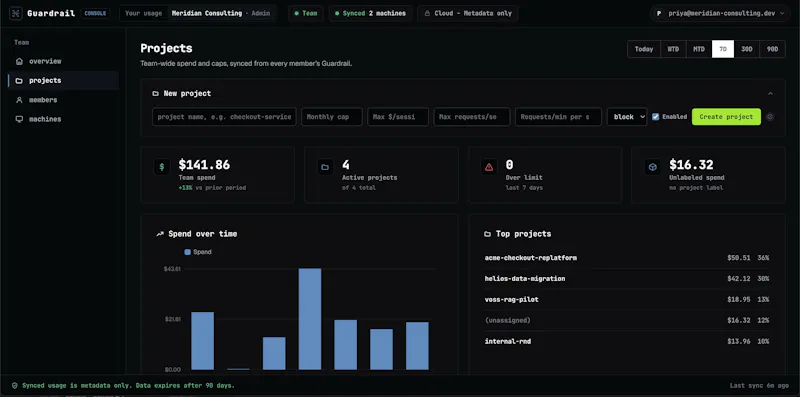Open the internal-rnd project row

pos(627,341)
